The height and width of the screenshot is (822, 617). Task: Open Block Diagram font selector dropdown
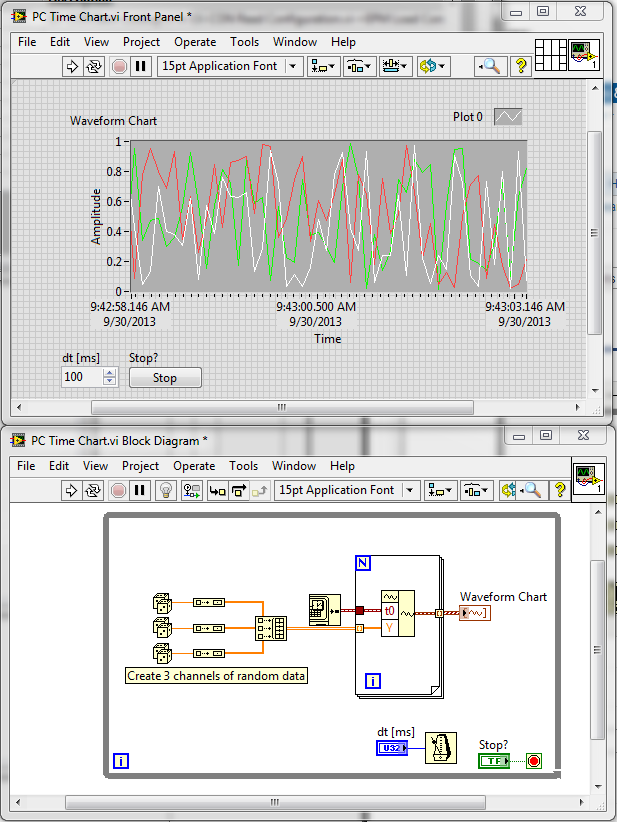tap(347, 491)
